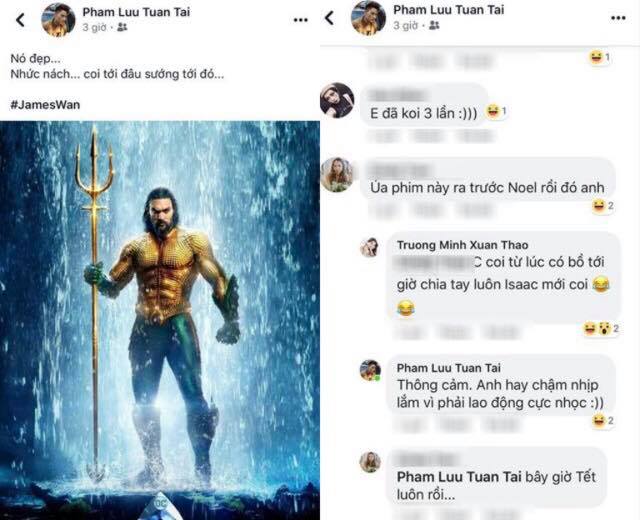640x520 pixels.
Task: Open three-dot options menu on left post
Action: [x=301, y=20]
